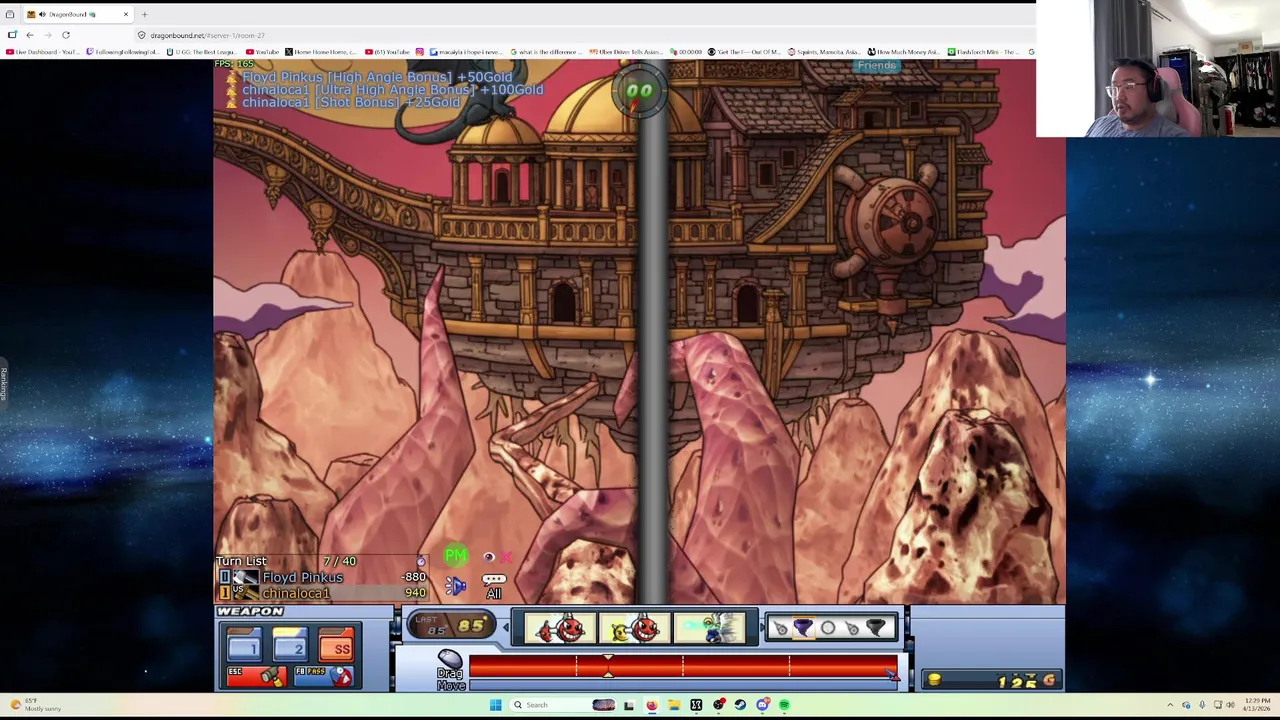Screen dimensions: 1280x720
Task: Go back in the browser
Action: click(30, 35)
